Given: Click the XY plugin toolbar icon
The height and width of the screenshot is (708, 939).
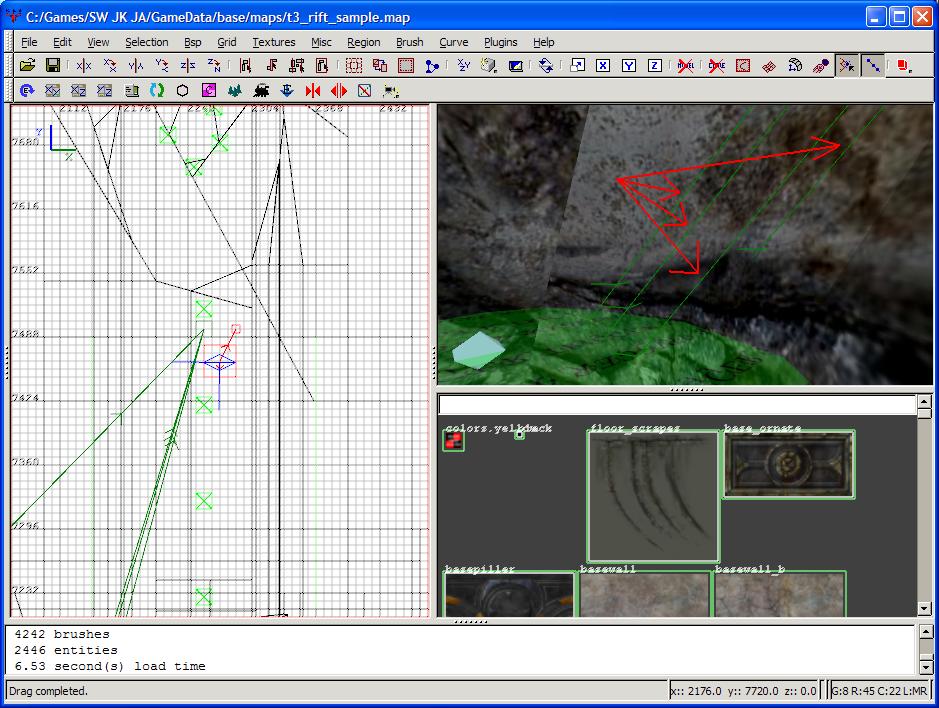Looking at the screenshot, I should click(53, 90).
